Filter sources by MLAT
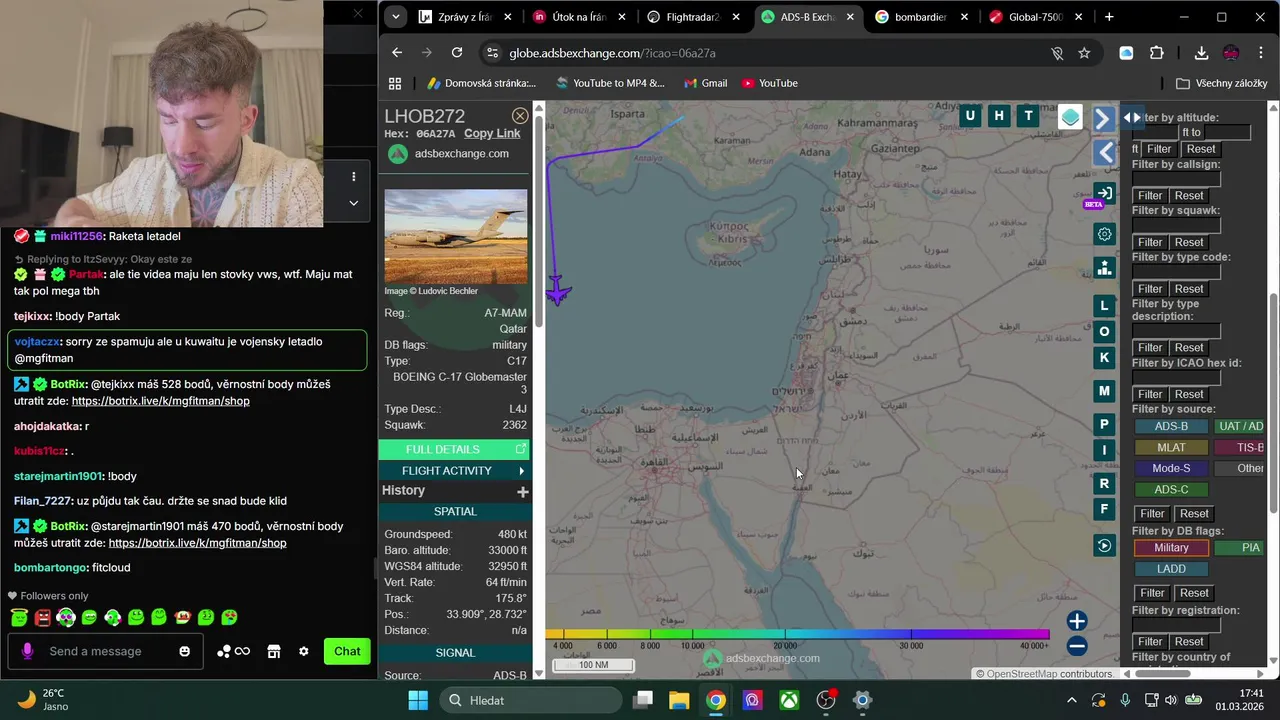 click(x=1171, y=447)
